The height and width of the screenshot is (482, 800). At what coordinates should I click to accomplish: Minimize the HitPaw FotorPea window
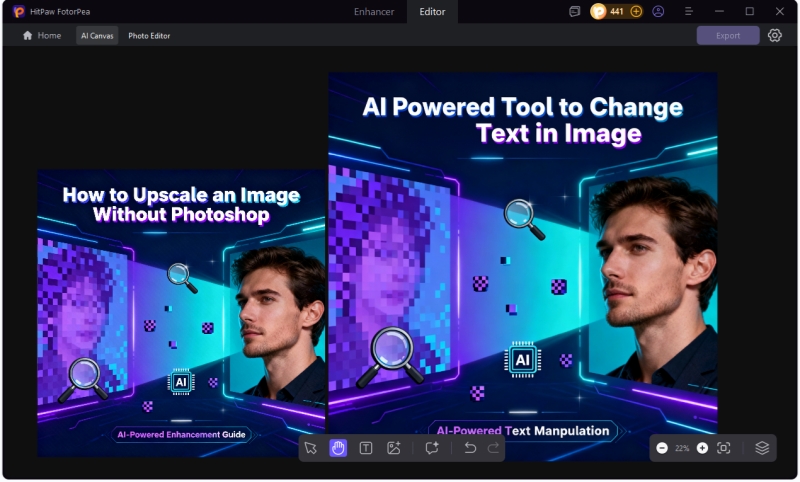click(x=719, y=11)
